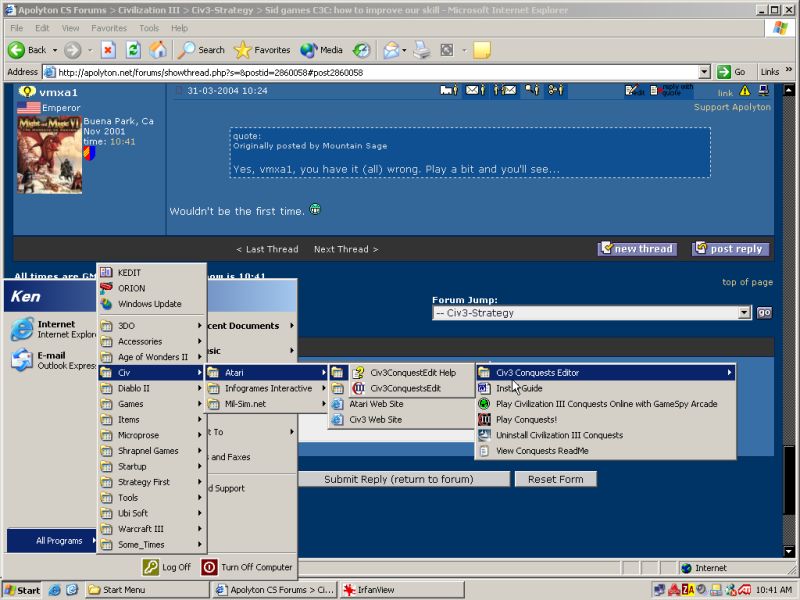The width and height of the screenshot is (800, 600).
Task: Expand the Accessories program folder
Action: (152, 341)
